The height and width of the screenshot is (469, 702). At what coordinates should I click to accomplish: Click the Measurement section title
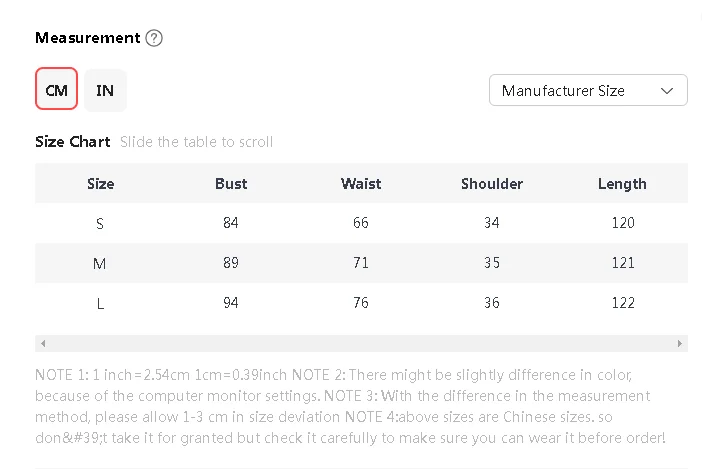click(x=88, y=38)
